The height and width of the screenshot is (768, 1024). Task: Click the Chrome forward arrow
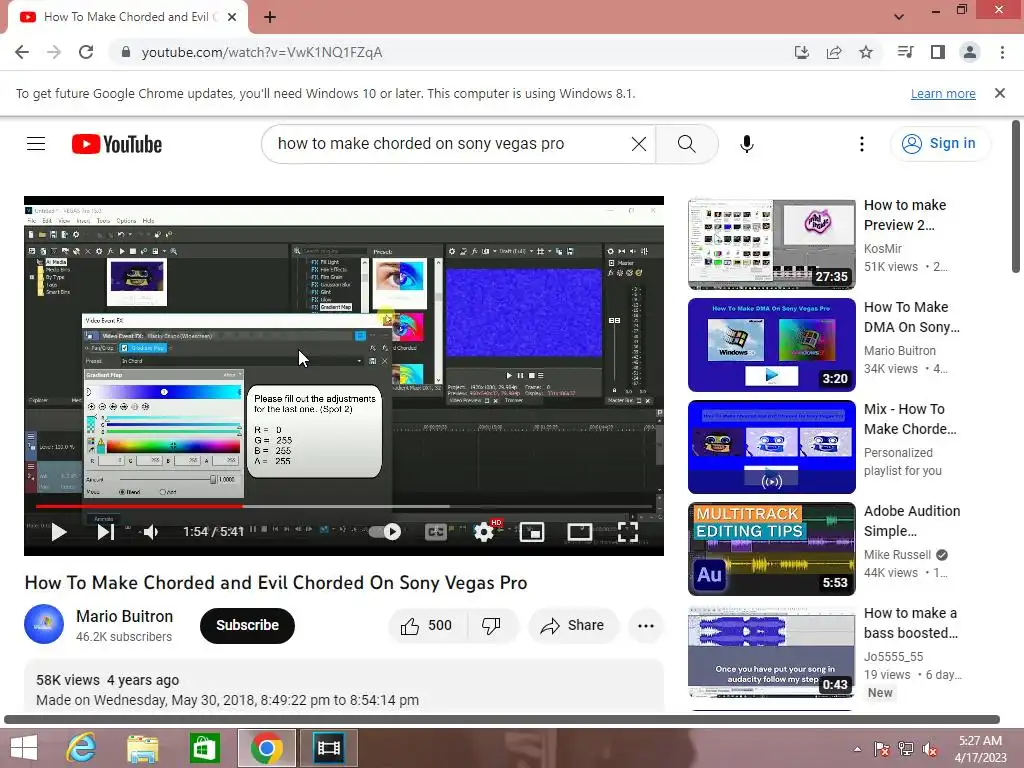coord(54,52)
